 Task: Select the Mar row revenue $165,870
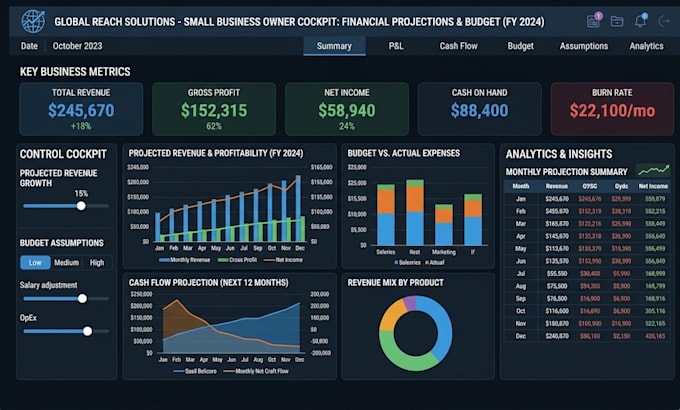pos(557,224)
